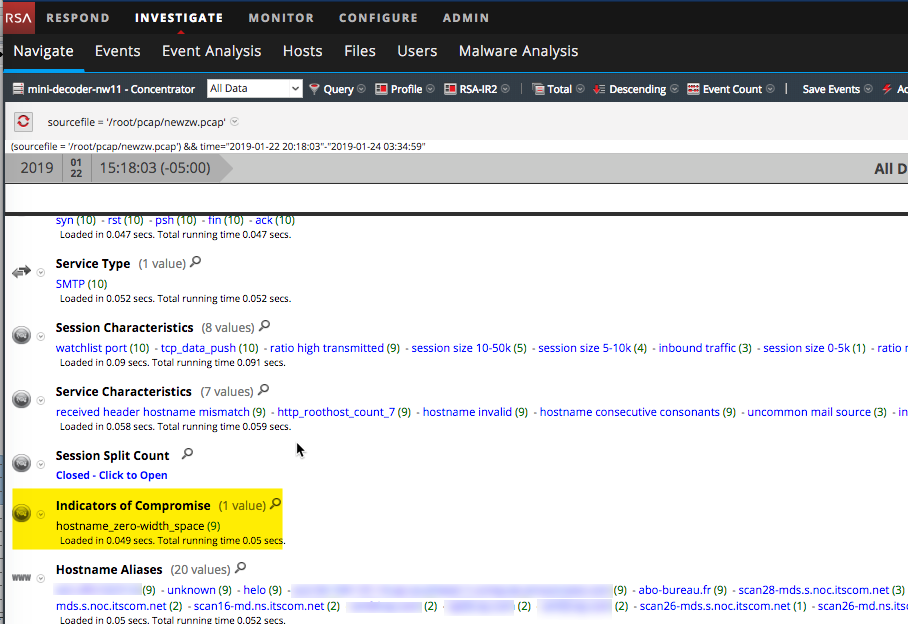Click the hostname_zero-width_space value link
Screen dimensions: 908x624
coord(130,525)
